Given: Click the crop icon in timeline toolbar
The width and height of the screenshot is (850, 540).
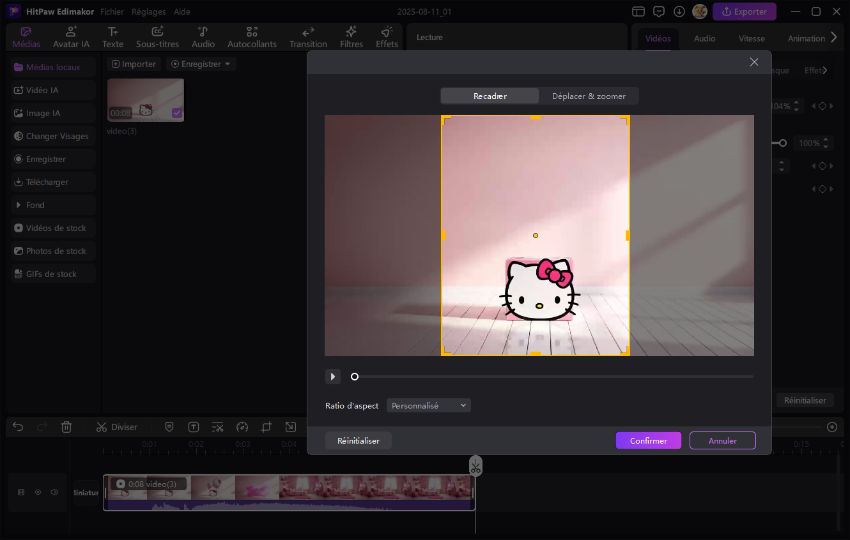Looking at the screenshot, I should coord(266,427).
